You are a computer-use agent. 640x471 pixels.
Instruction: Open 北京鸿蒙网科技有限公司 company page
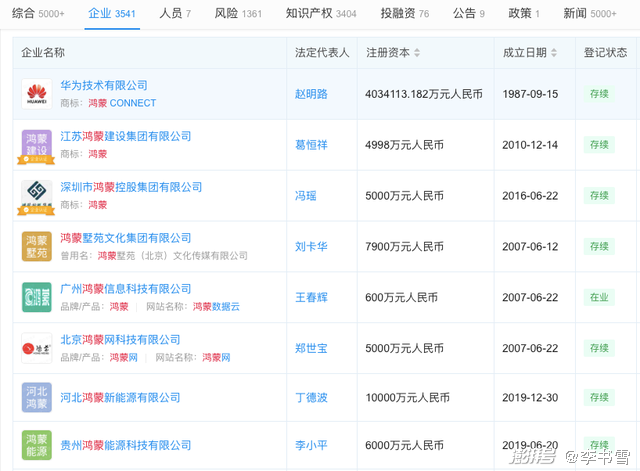(x=120, y=340)
